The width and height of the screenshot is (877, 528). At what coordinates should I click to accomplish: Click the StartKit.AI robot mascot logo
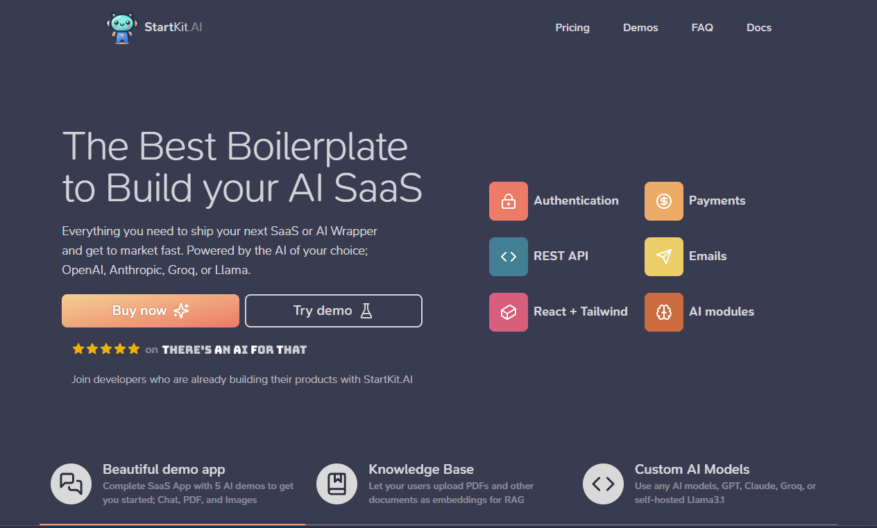click(x=122, y=28)
